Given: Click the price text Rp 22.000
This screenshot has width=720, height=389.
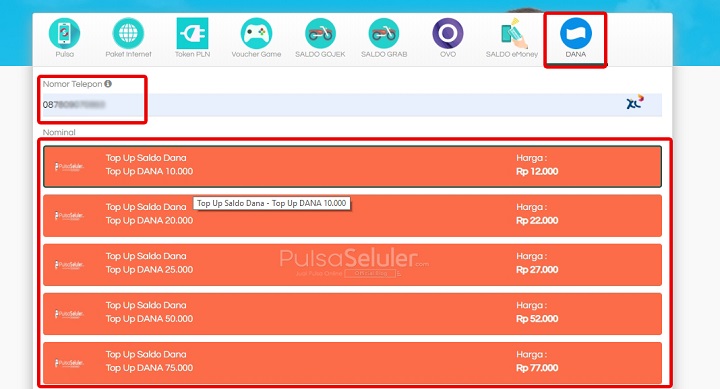Looking at the screenshot, I should 537,220.
